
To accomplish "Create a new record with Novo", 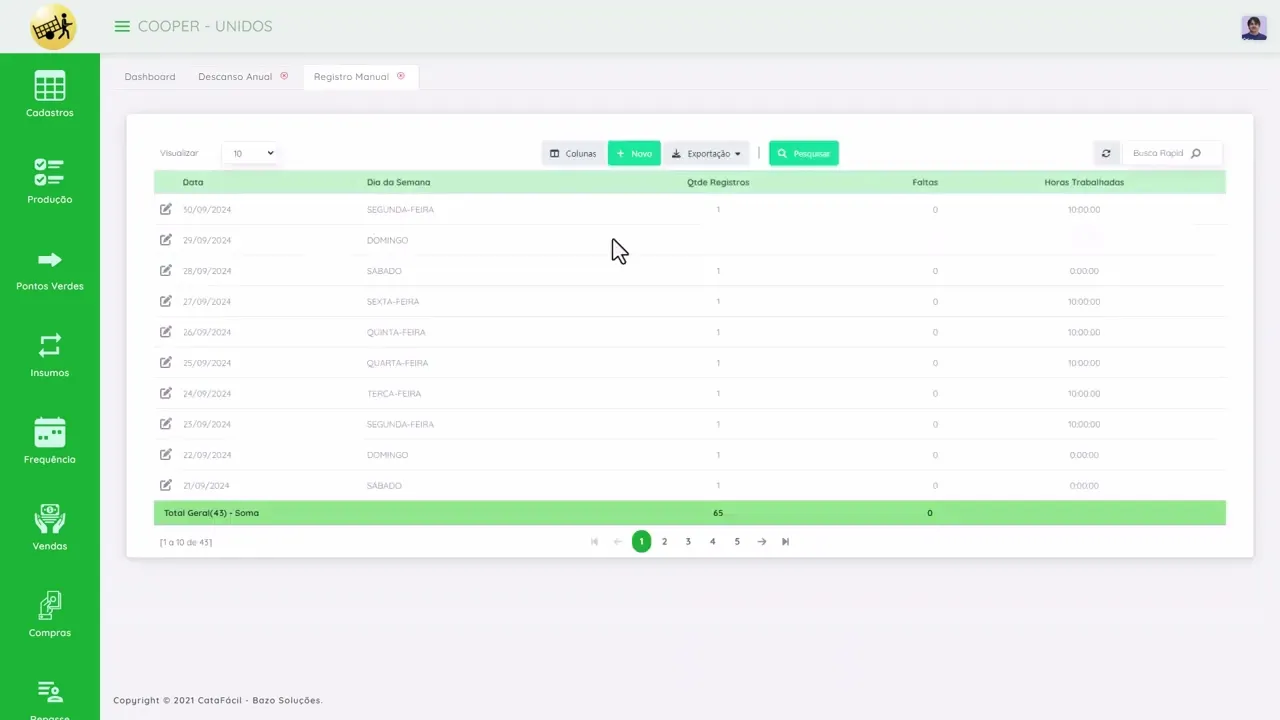I will pos(634,153).
